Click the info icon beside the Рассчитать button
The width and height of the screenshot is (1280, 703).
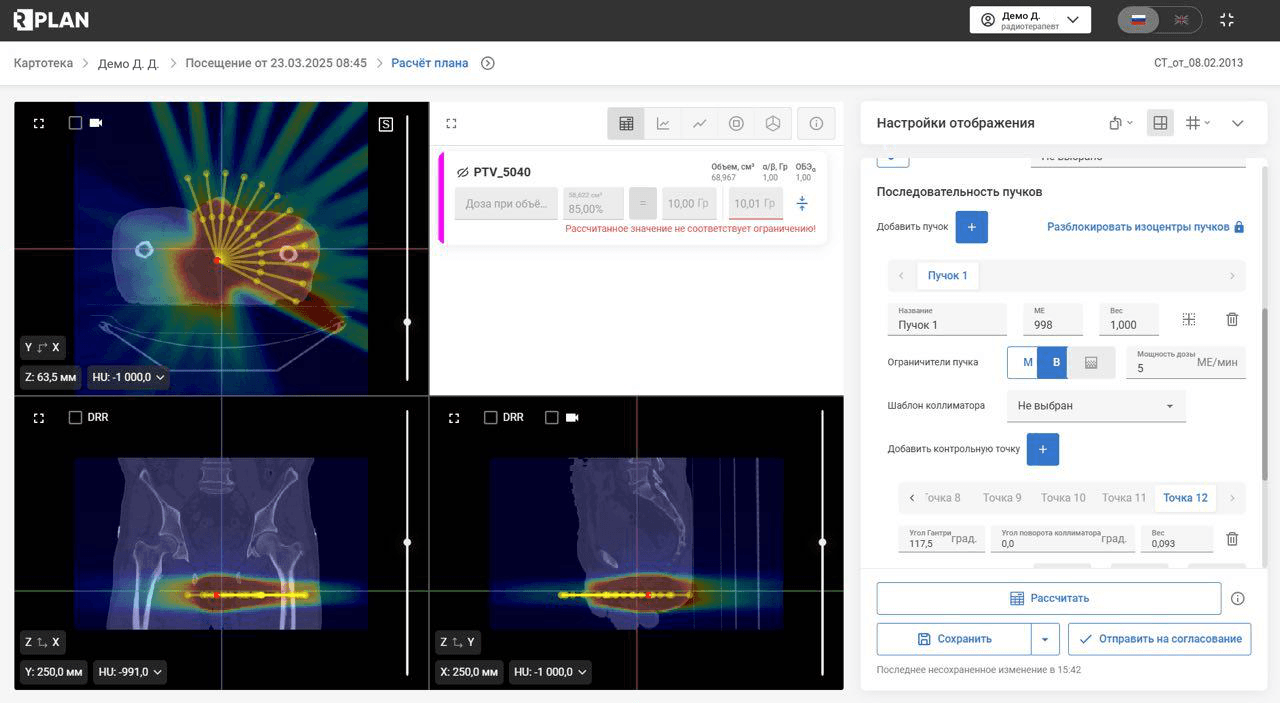(1238, 598)
